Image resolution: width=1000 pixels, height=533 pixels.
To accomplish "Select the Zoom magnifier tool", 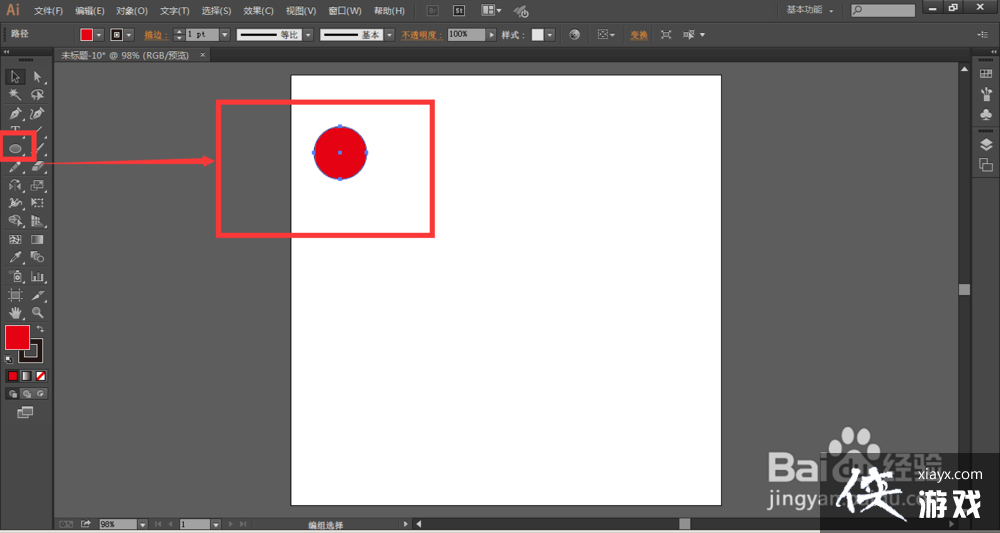I will (x=38, y=313).
